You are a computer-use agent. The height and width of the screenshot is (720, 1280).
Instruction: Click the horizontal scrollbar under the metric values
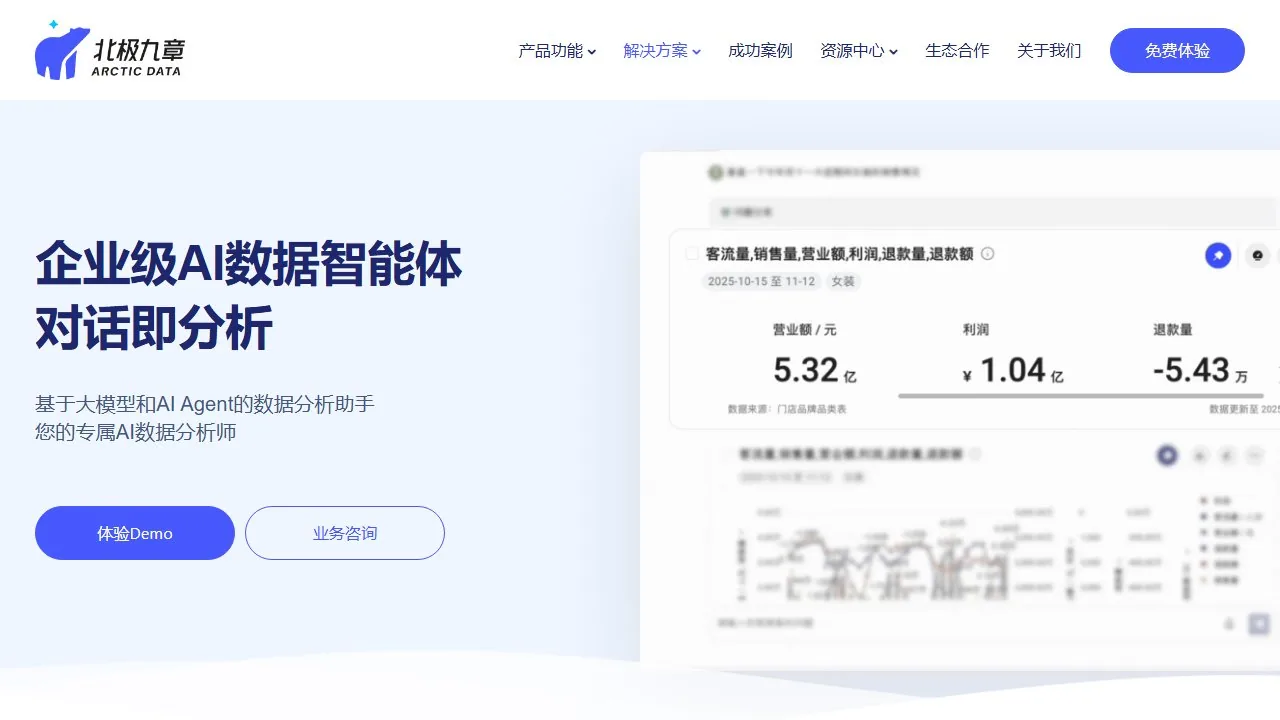point(1081,396)
